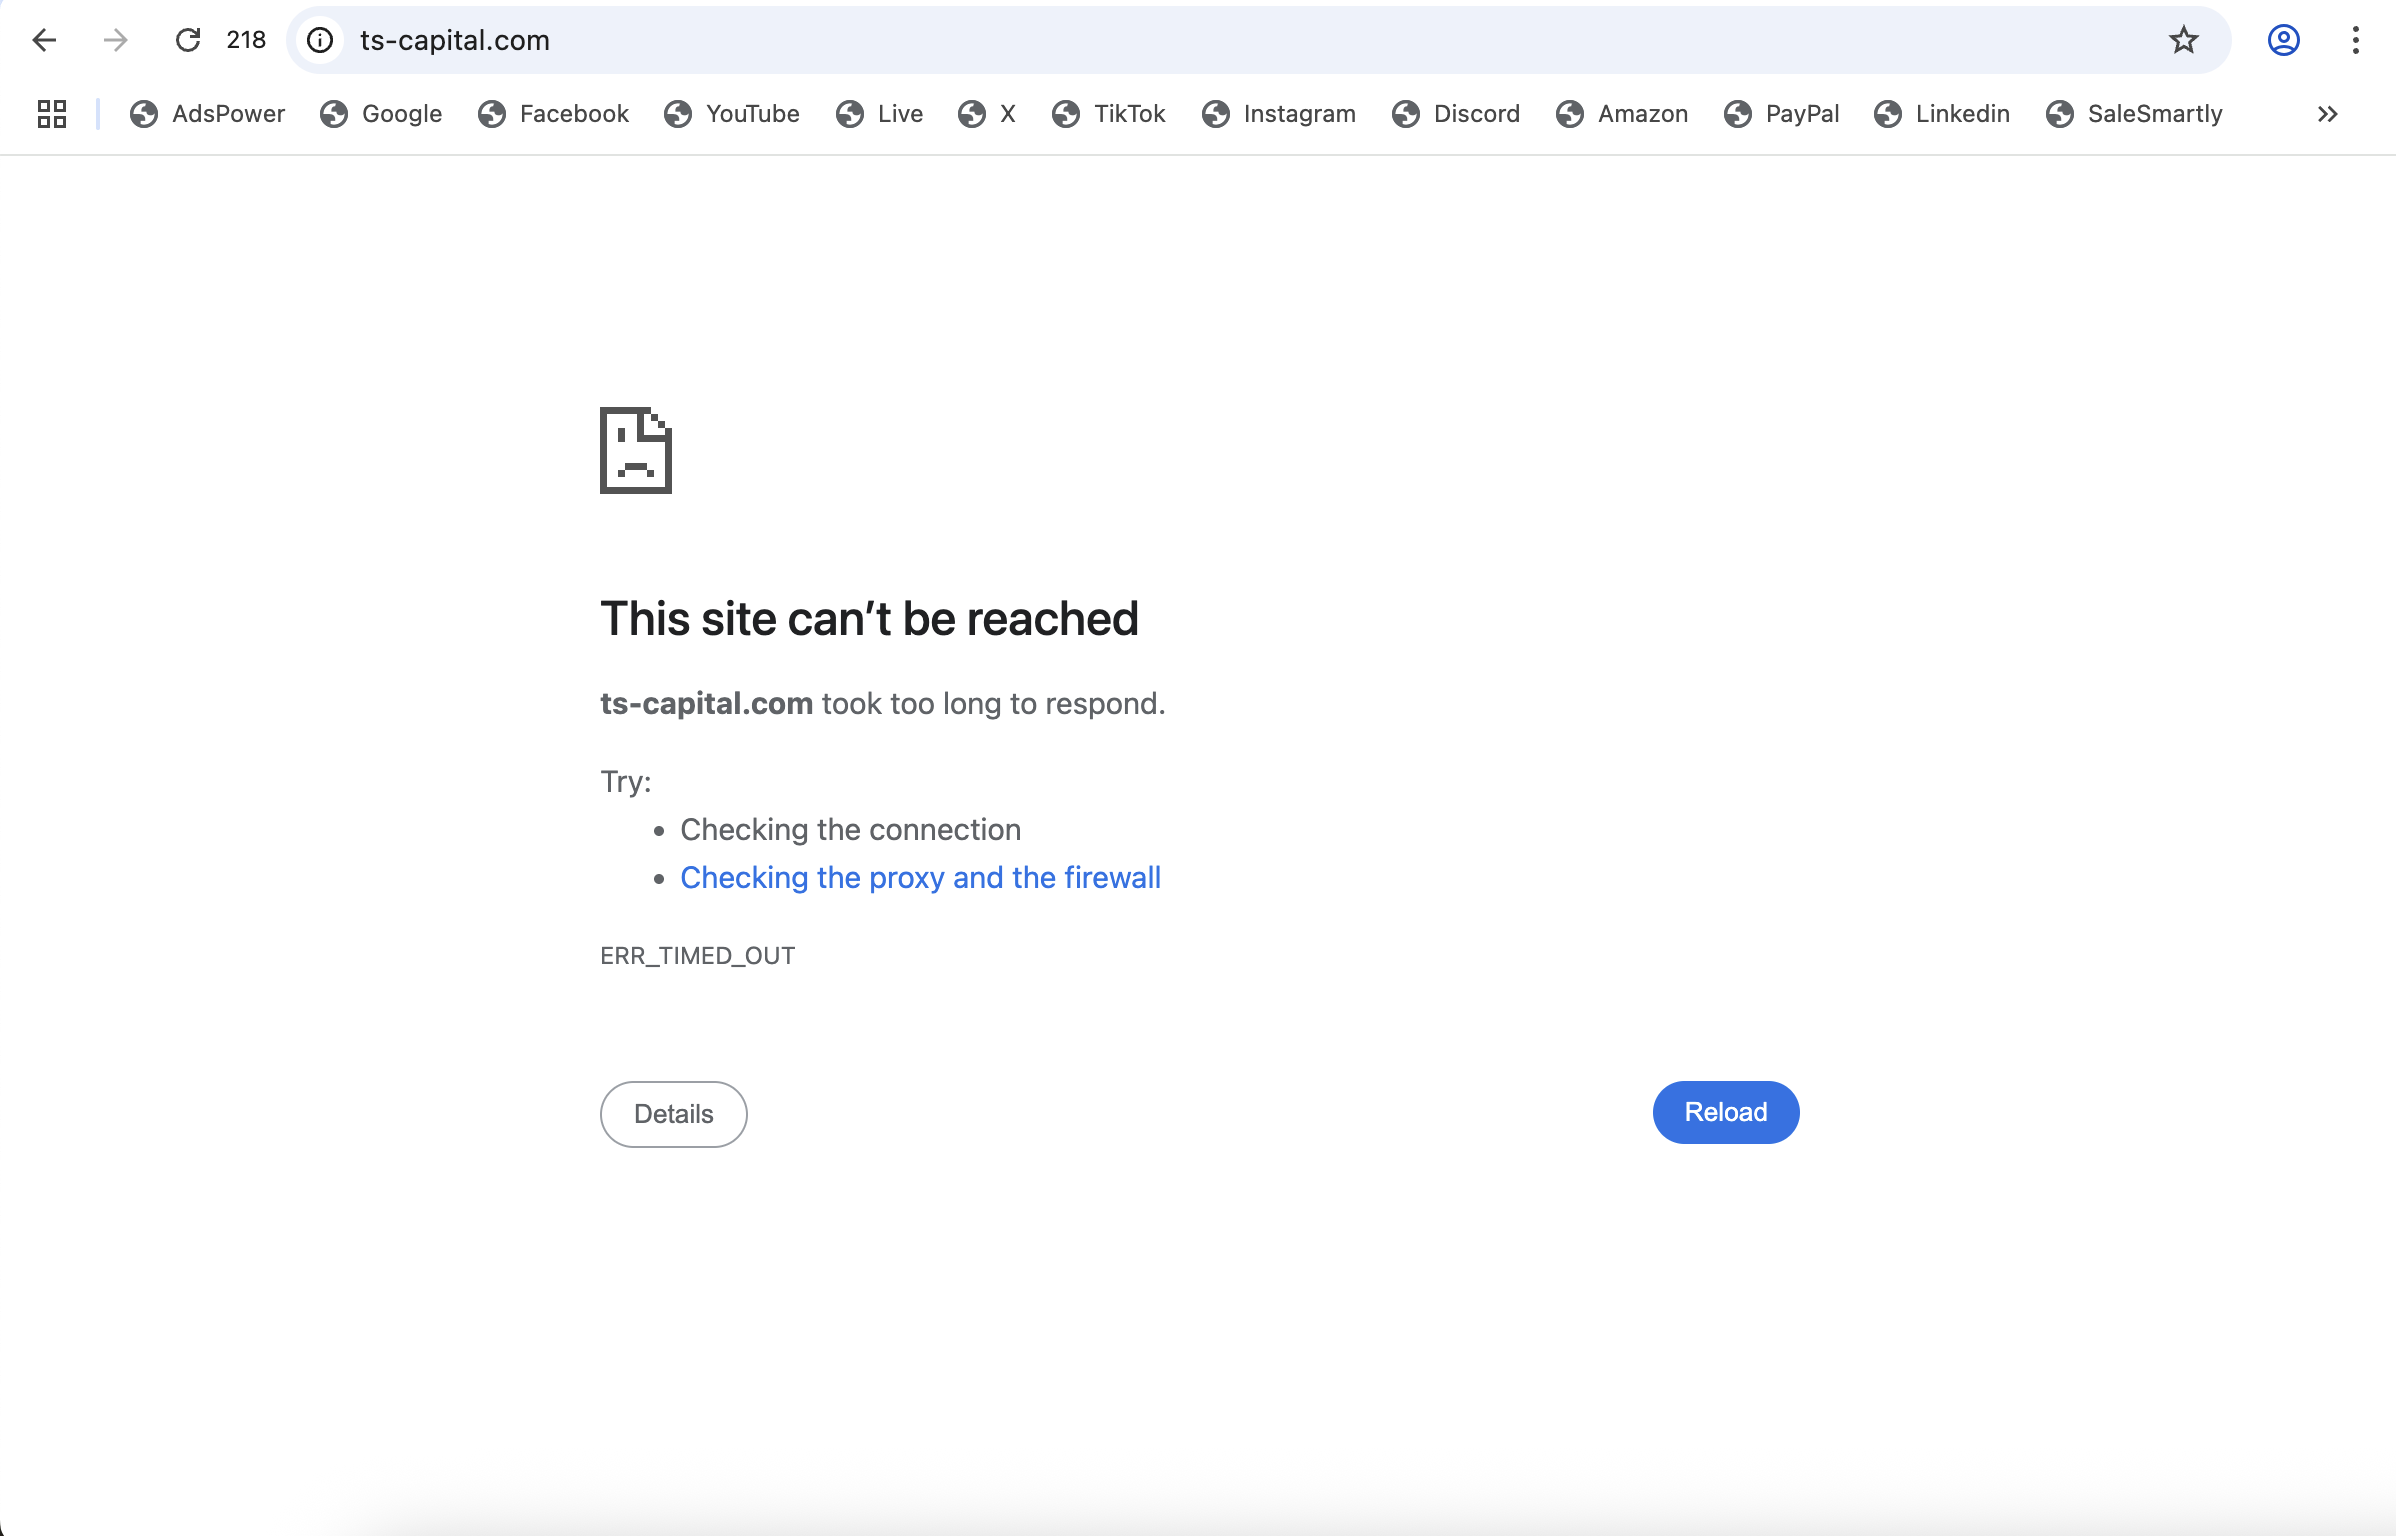Go back using the back arrow
Image resolution: width=2396 pixels, height=1536 pixels.
[44, 40]
